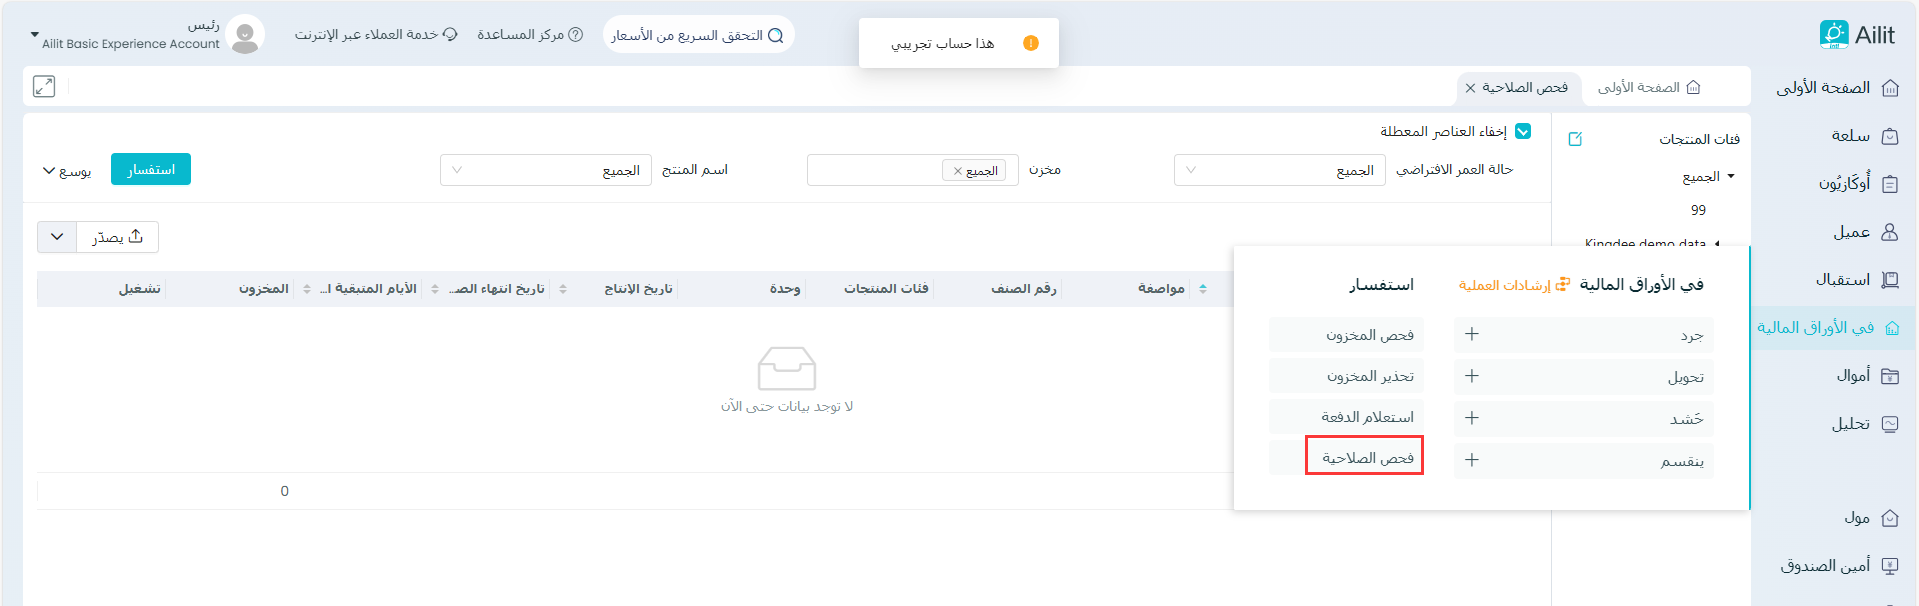Click the استفسار query button
The image size is (1919, 606).
pos(151,170)
